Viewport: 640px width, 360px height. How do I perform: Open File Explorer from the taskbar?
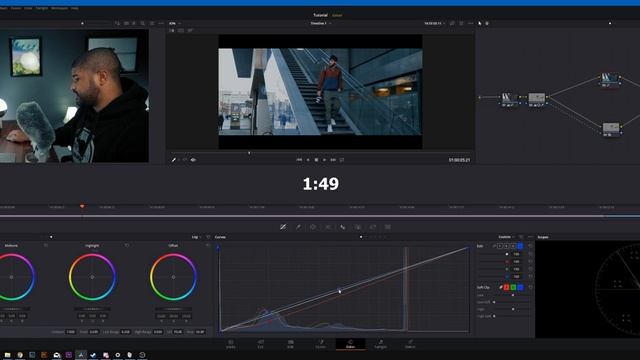click(x=7, y=355)
